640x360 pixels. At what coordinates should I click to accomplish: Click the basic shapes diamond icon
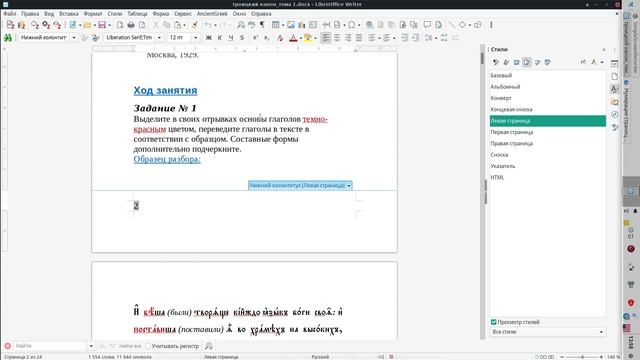coord(462,25)
